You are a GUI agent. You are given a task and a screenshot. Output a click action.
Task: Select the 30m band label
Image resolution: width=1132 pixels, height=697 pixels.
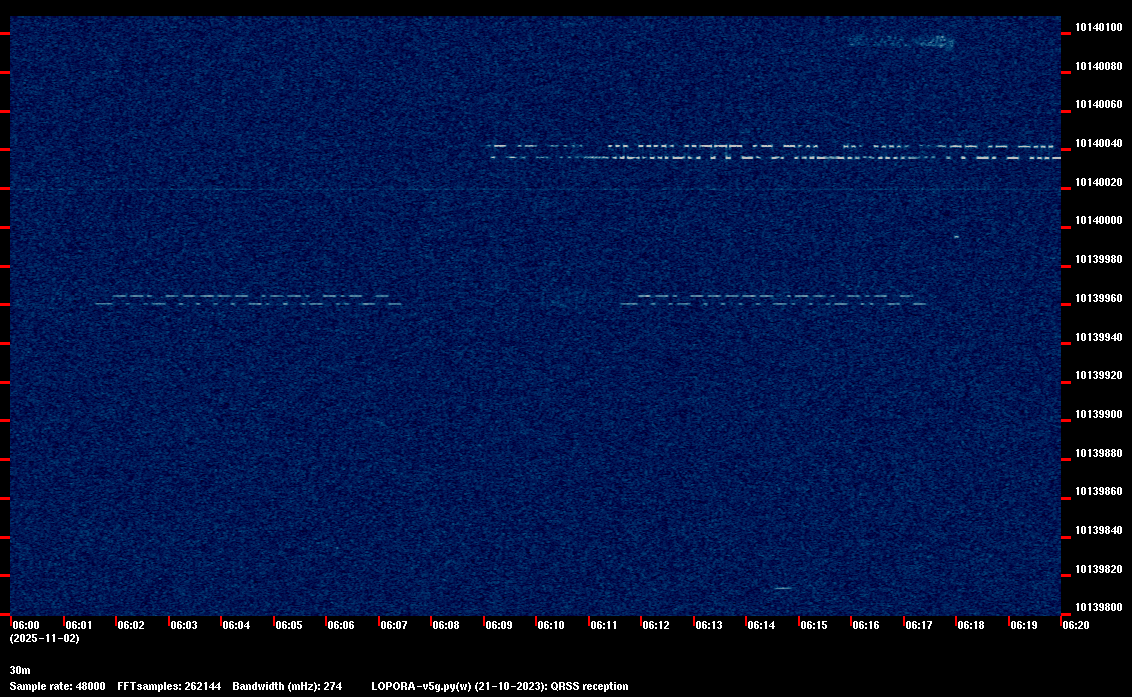click(20, 671)
